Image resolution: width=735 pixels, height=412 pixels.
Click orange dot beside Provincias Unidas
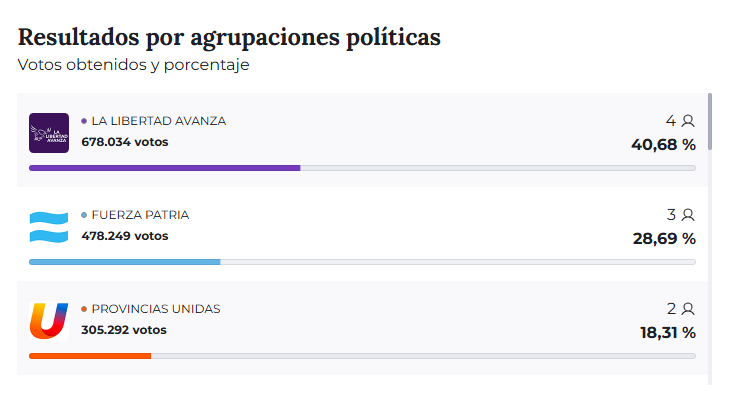pos(84,309)
